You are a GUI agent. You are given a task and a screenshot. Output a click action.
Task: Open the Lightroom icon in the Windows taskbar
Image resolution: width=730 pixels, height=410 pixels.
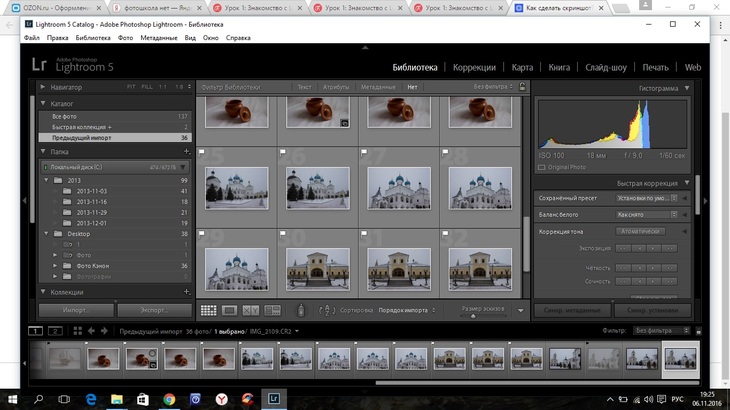tap(273, 399)
